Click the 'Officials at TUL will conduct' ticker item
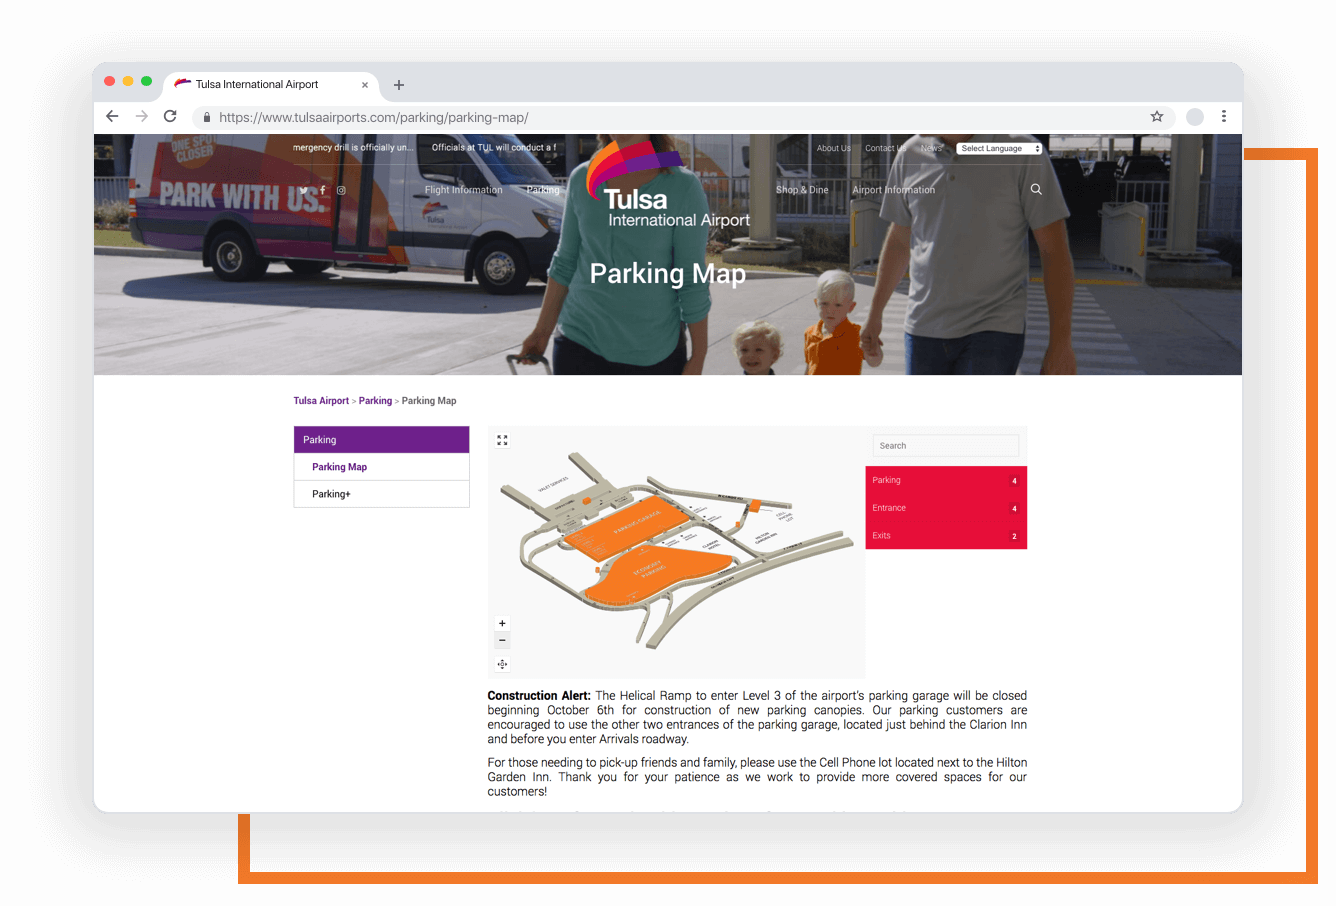1336x906 pixels. (494, 147)
